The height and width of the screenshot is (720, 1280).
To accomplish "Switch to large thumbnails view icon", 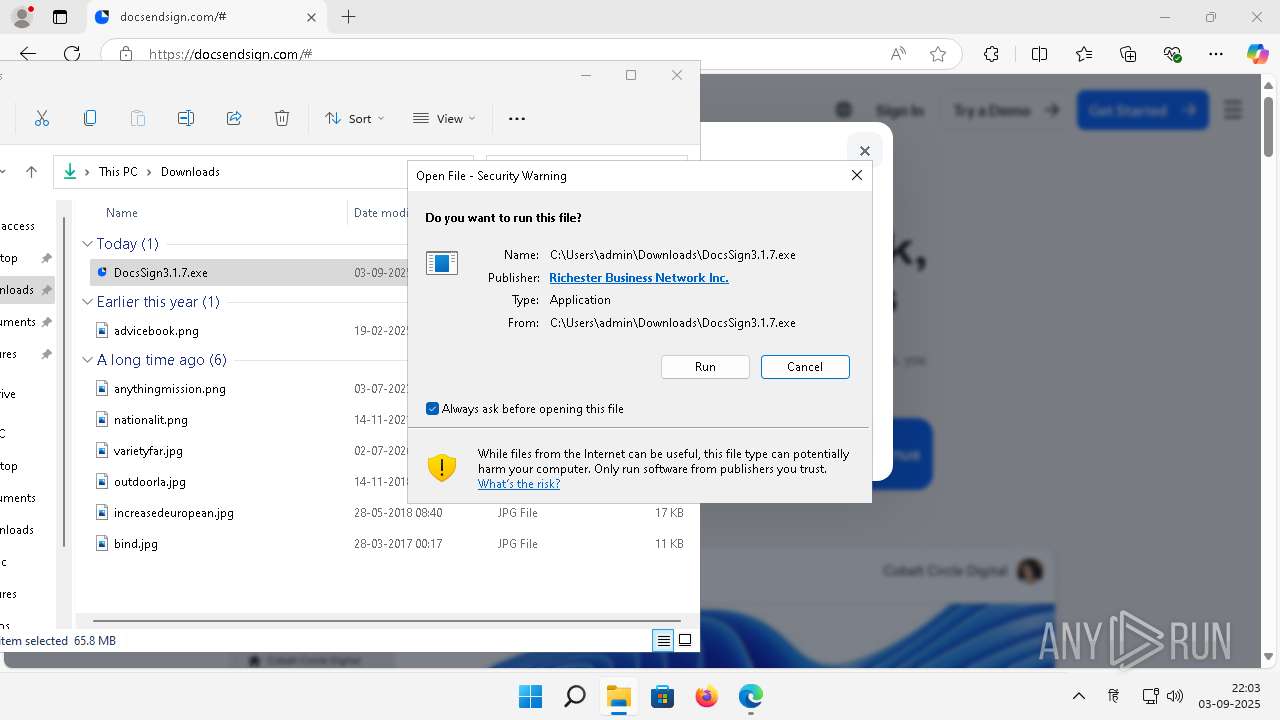I will [x=685, y=641].
